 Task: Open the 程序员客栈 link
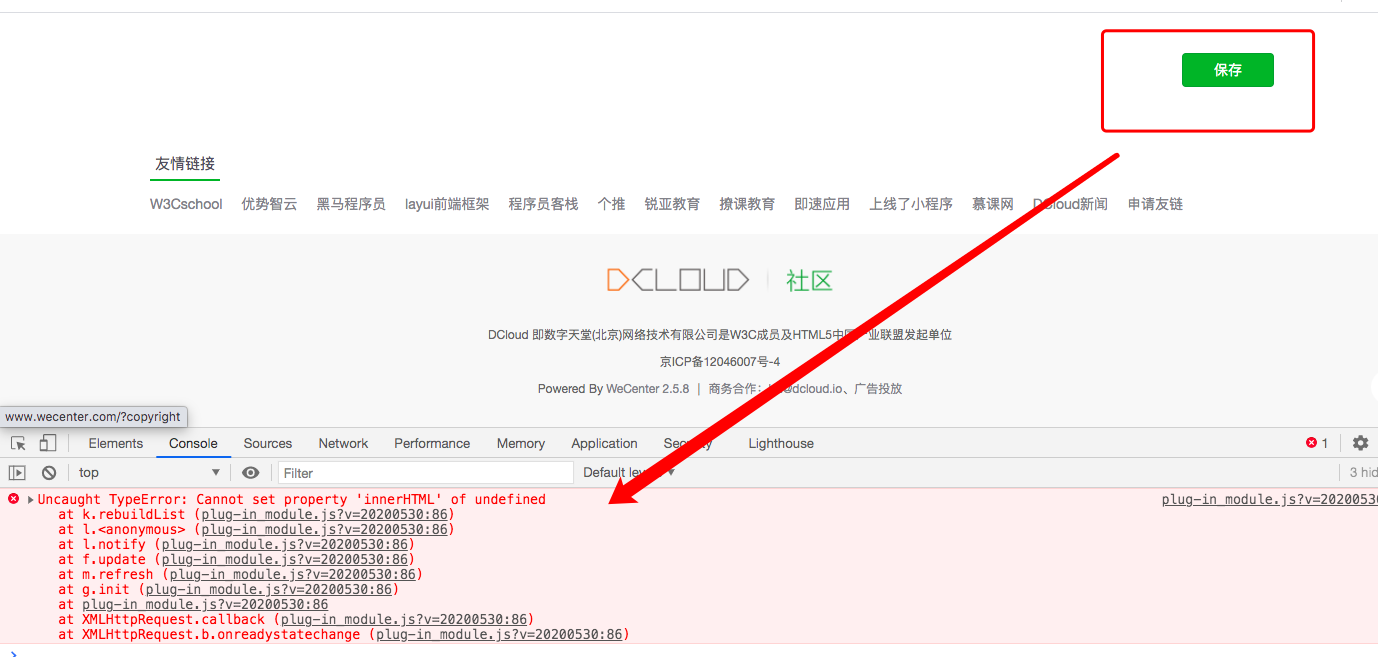(543, 204)
